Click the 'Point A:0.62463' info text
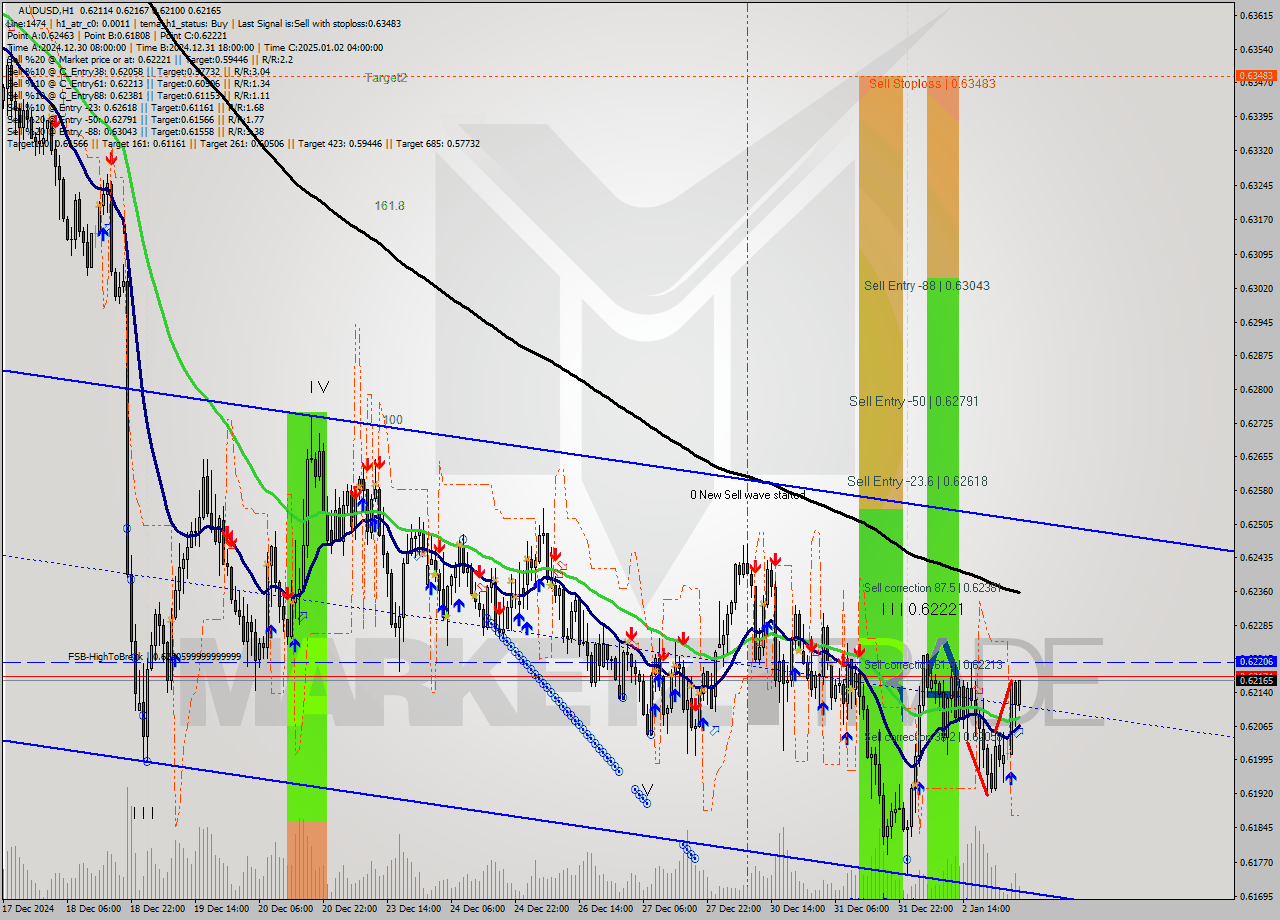1280x920 pixels. click(x=40, y=35)
